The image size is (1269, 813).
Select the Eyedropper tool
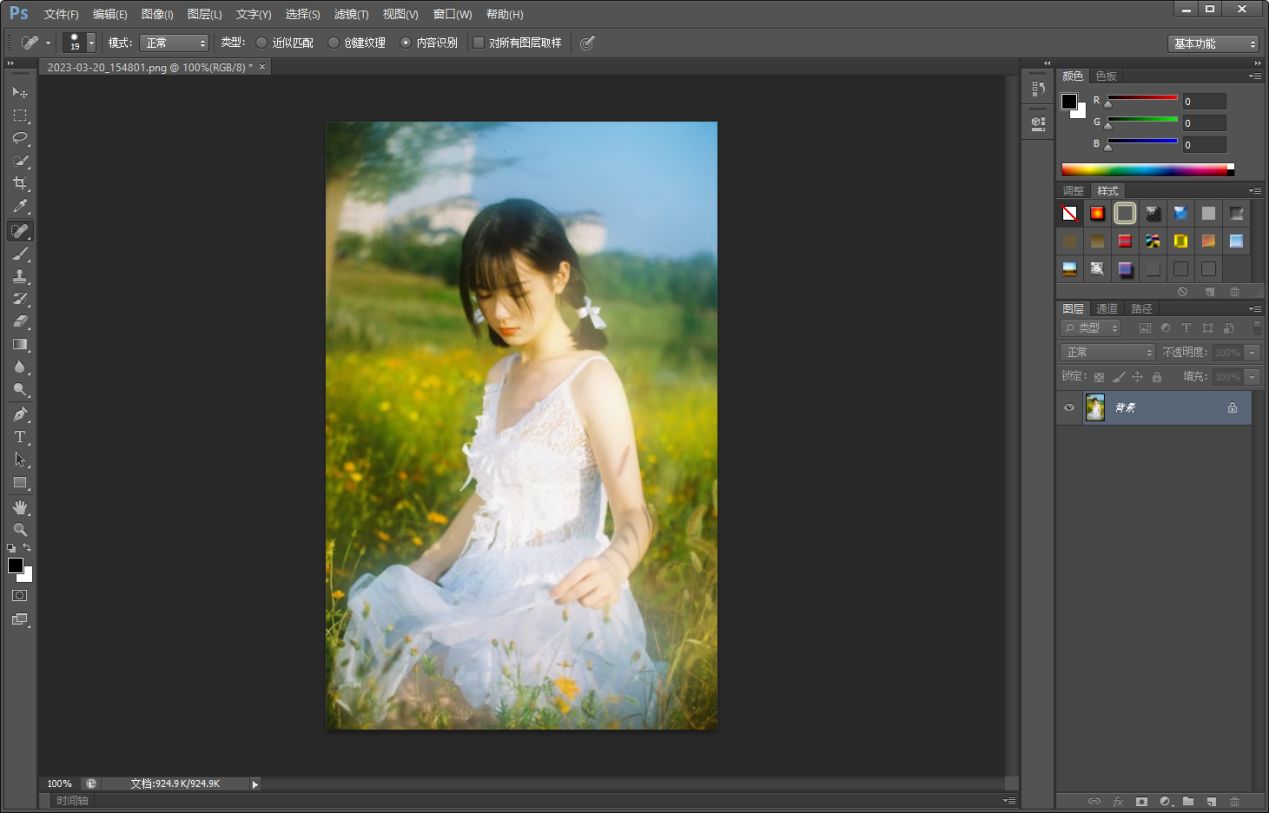pyautogui.click(x=19, y=207)
